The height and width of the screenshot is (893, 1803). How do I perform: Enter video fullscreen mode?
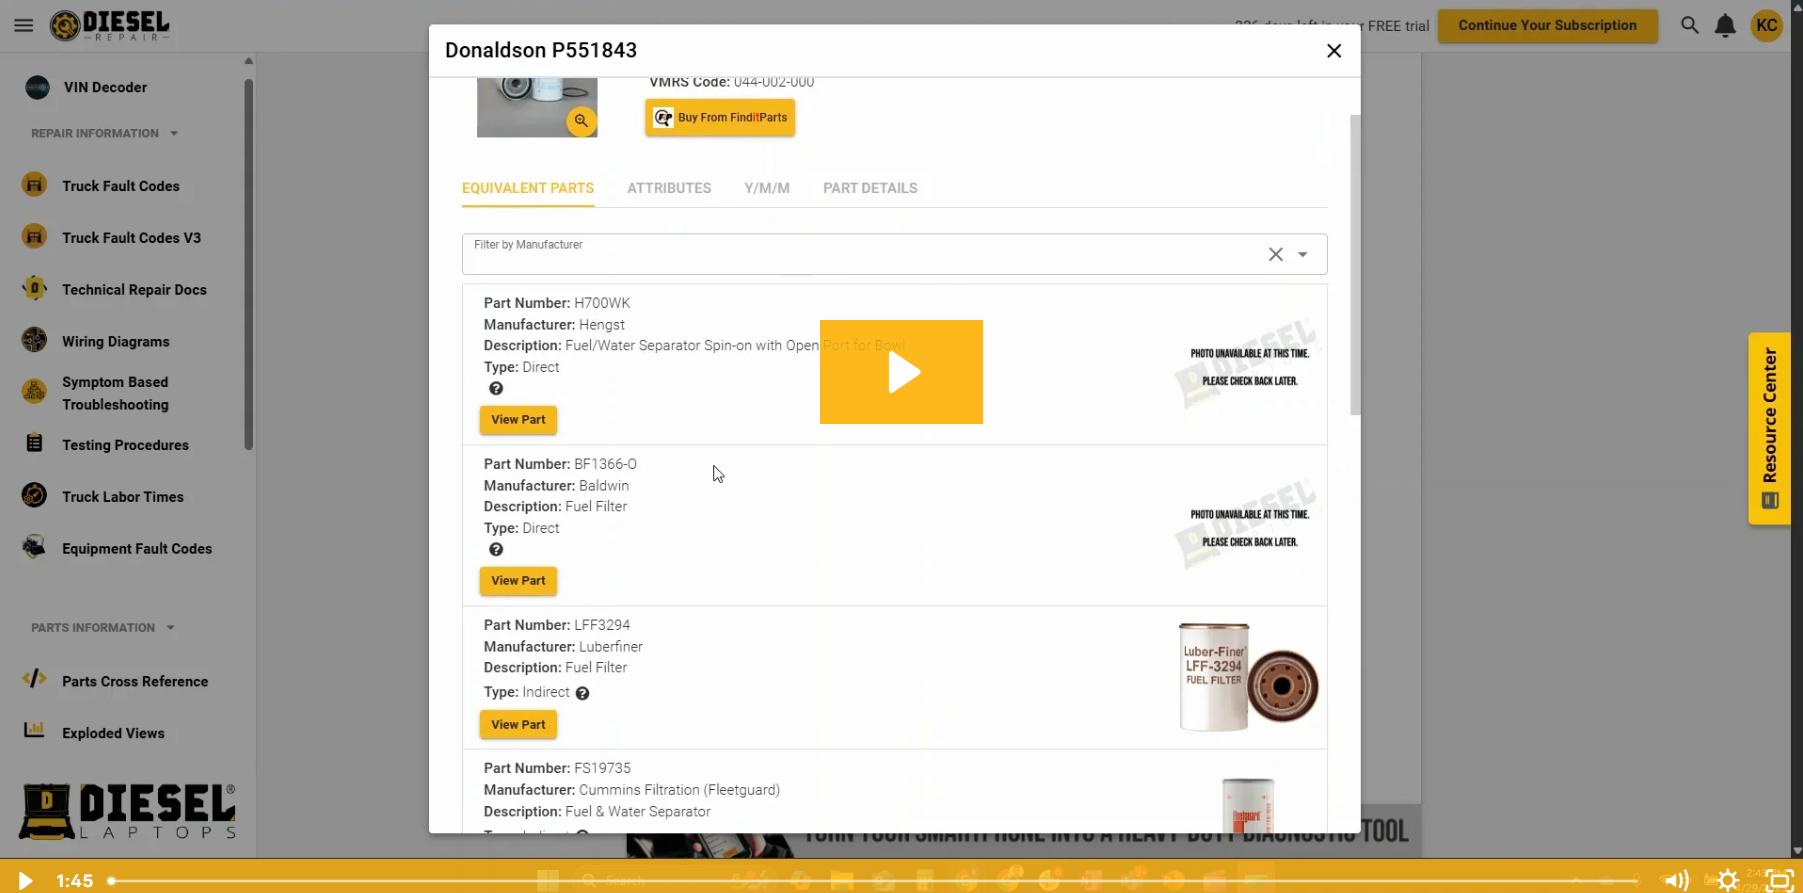[x=1779, y=880]
